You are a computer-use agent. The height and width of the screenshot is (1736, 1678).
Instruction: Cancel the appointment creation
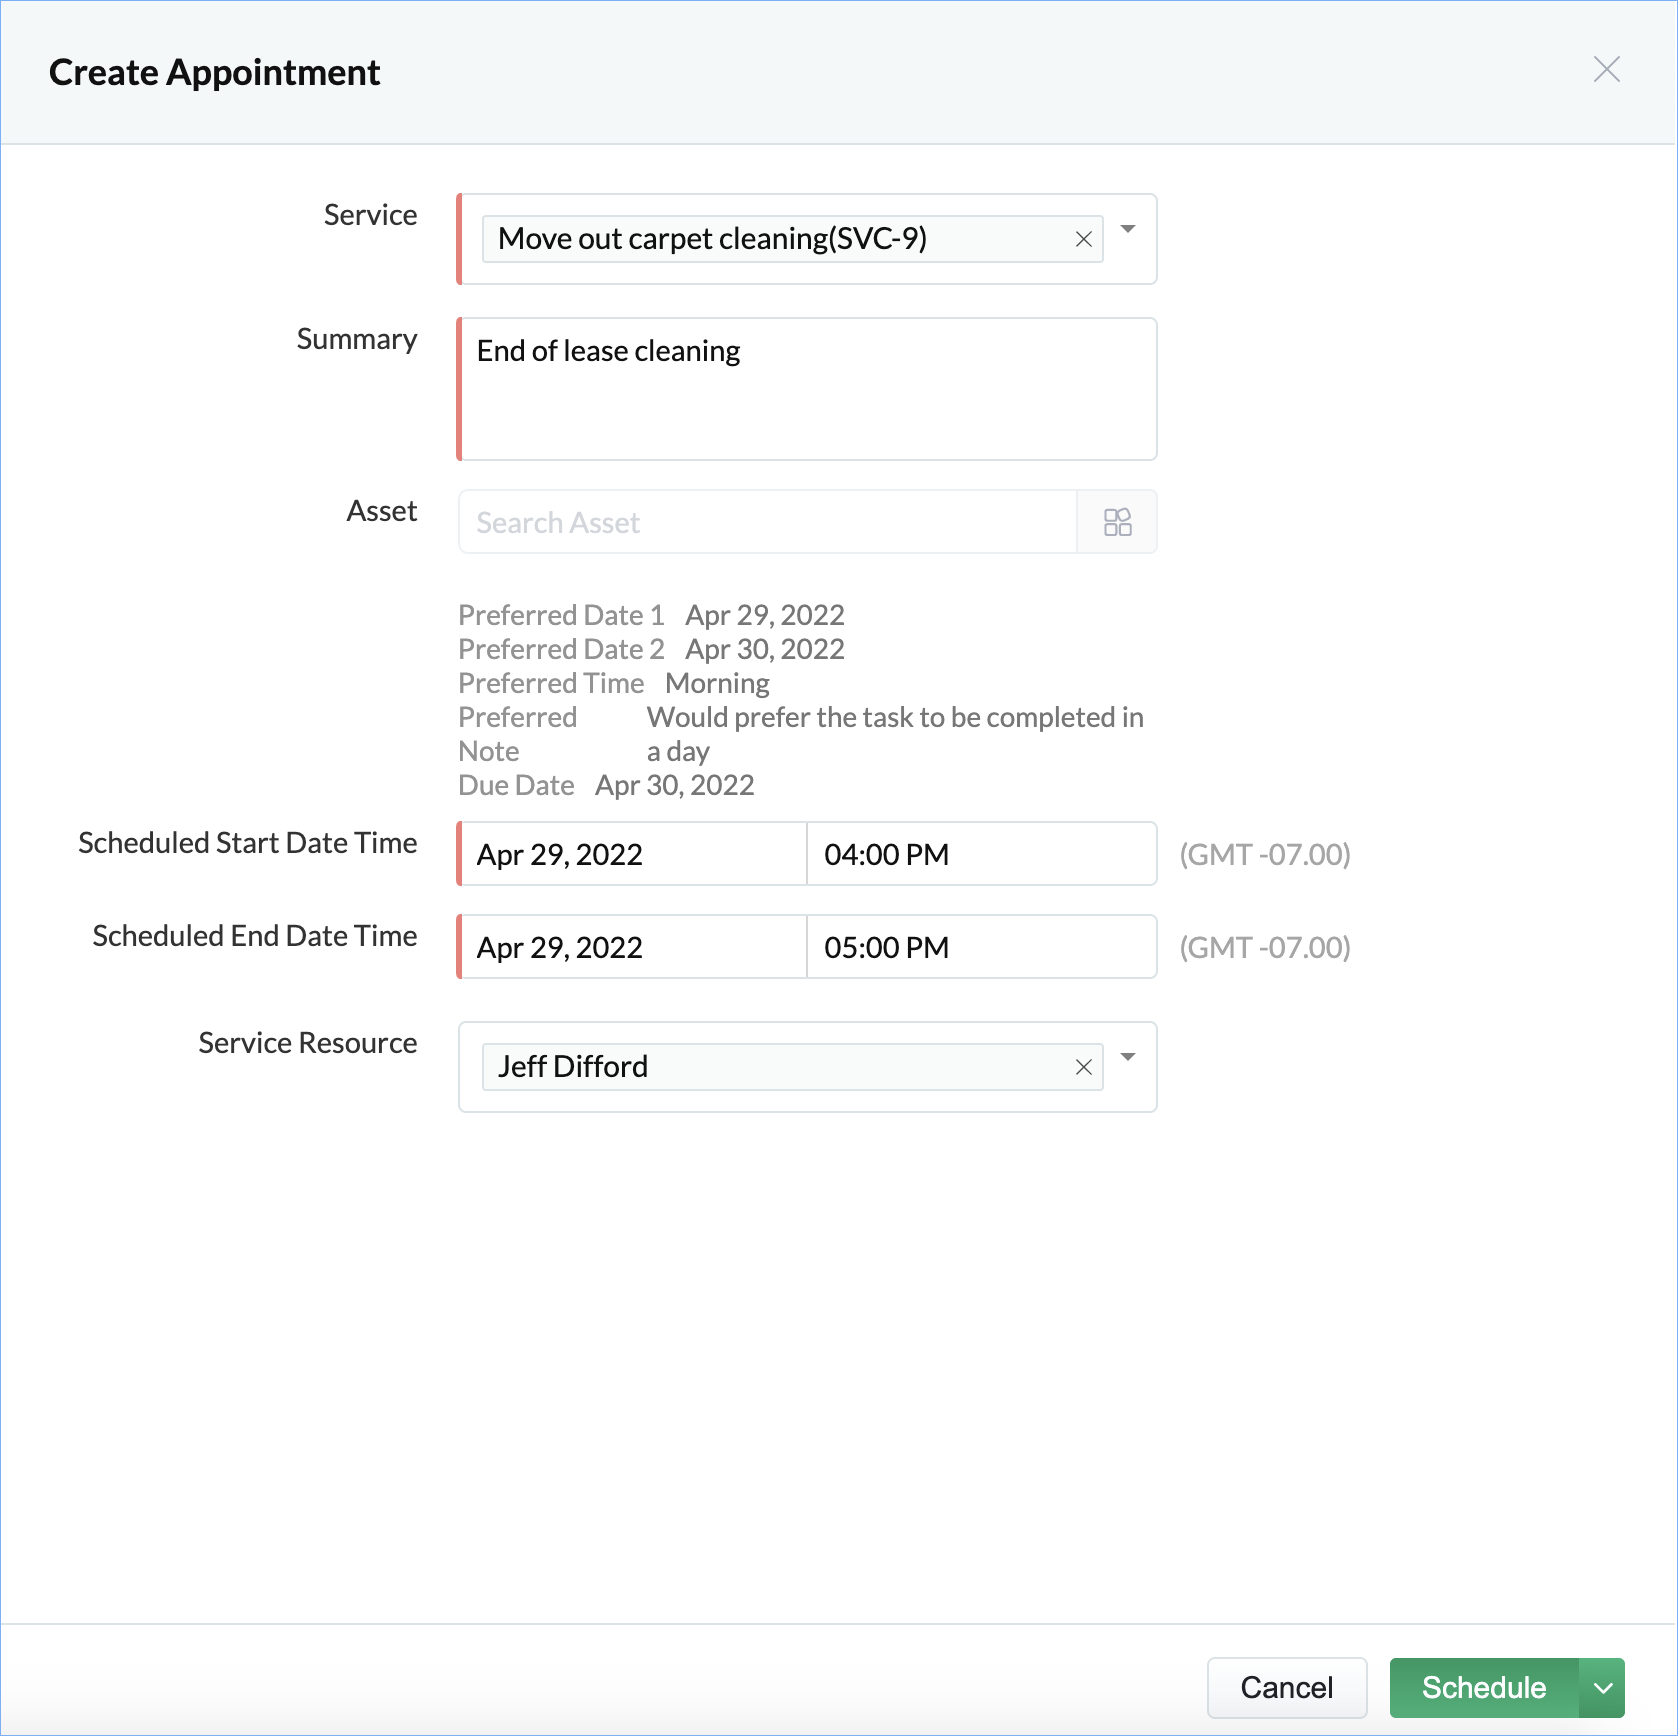pyautogui.click(x=1286, y=1688)
